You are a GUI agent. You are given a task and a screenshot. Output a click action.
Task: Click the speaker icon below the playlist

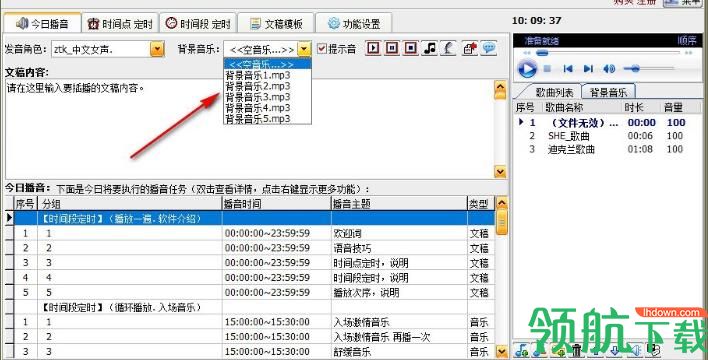tap(634, 351)
